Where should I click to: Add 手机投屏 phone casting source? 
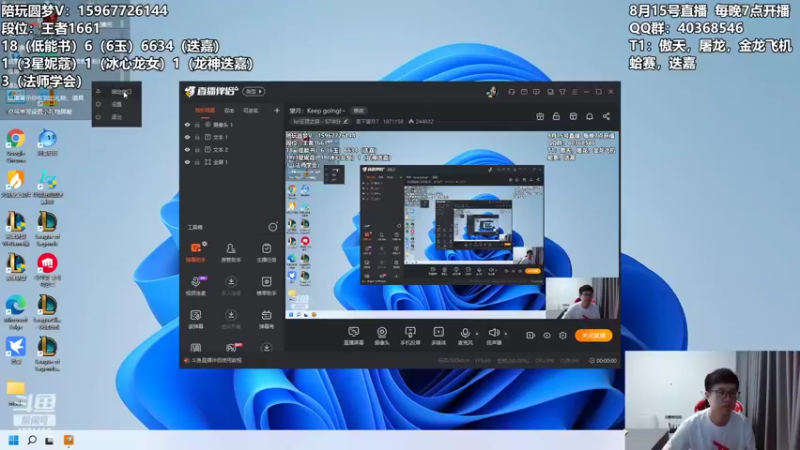(410, 336)
